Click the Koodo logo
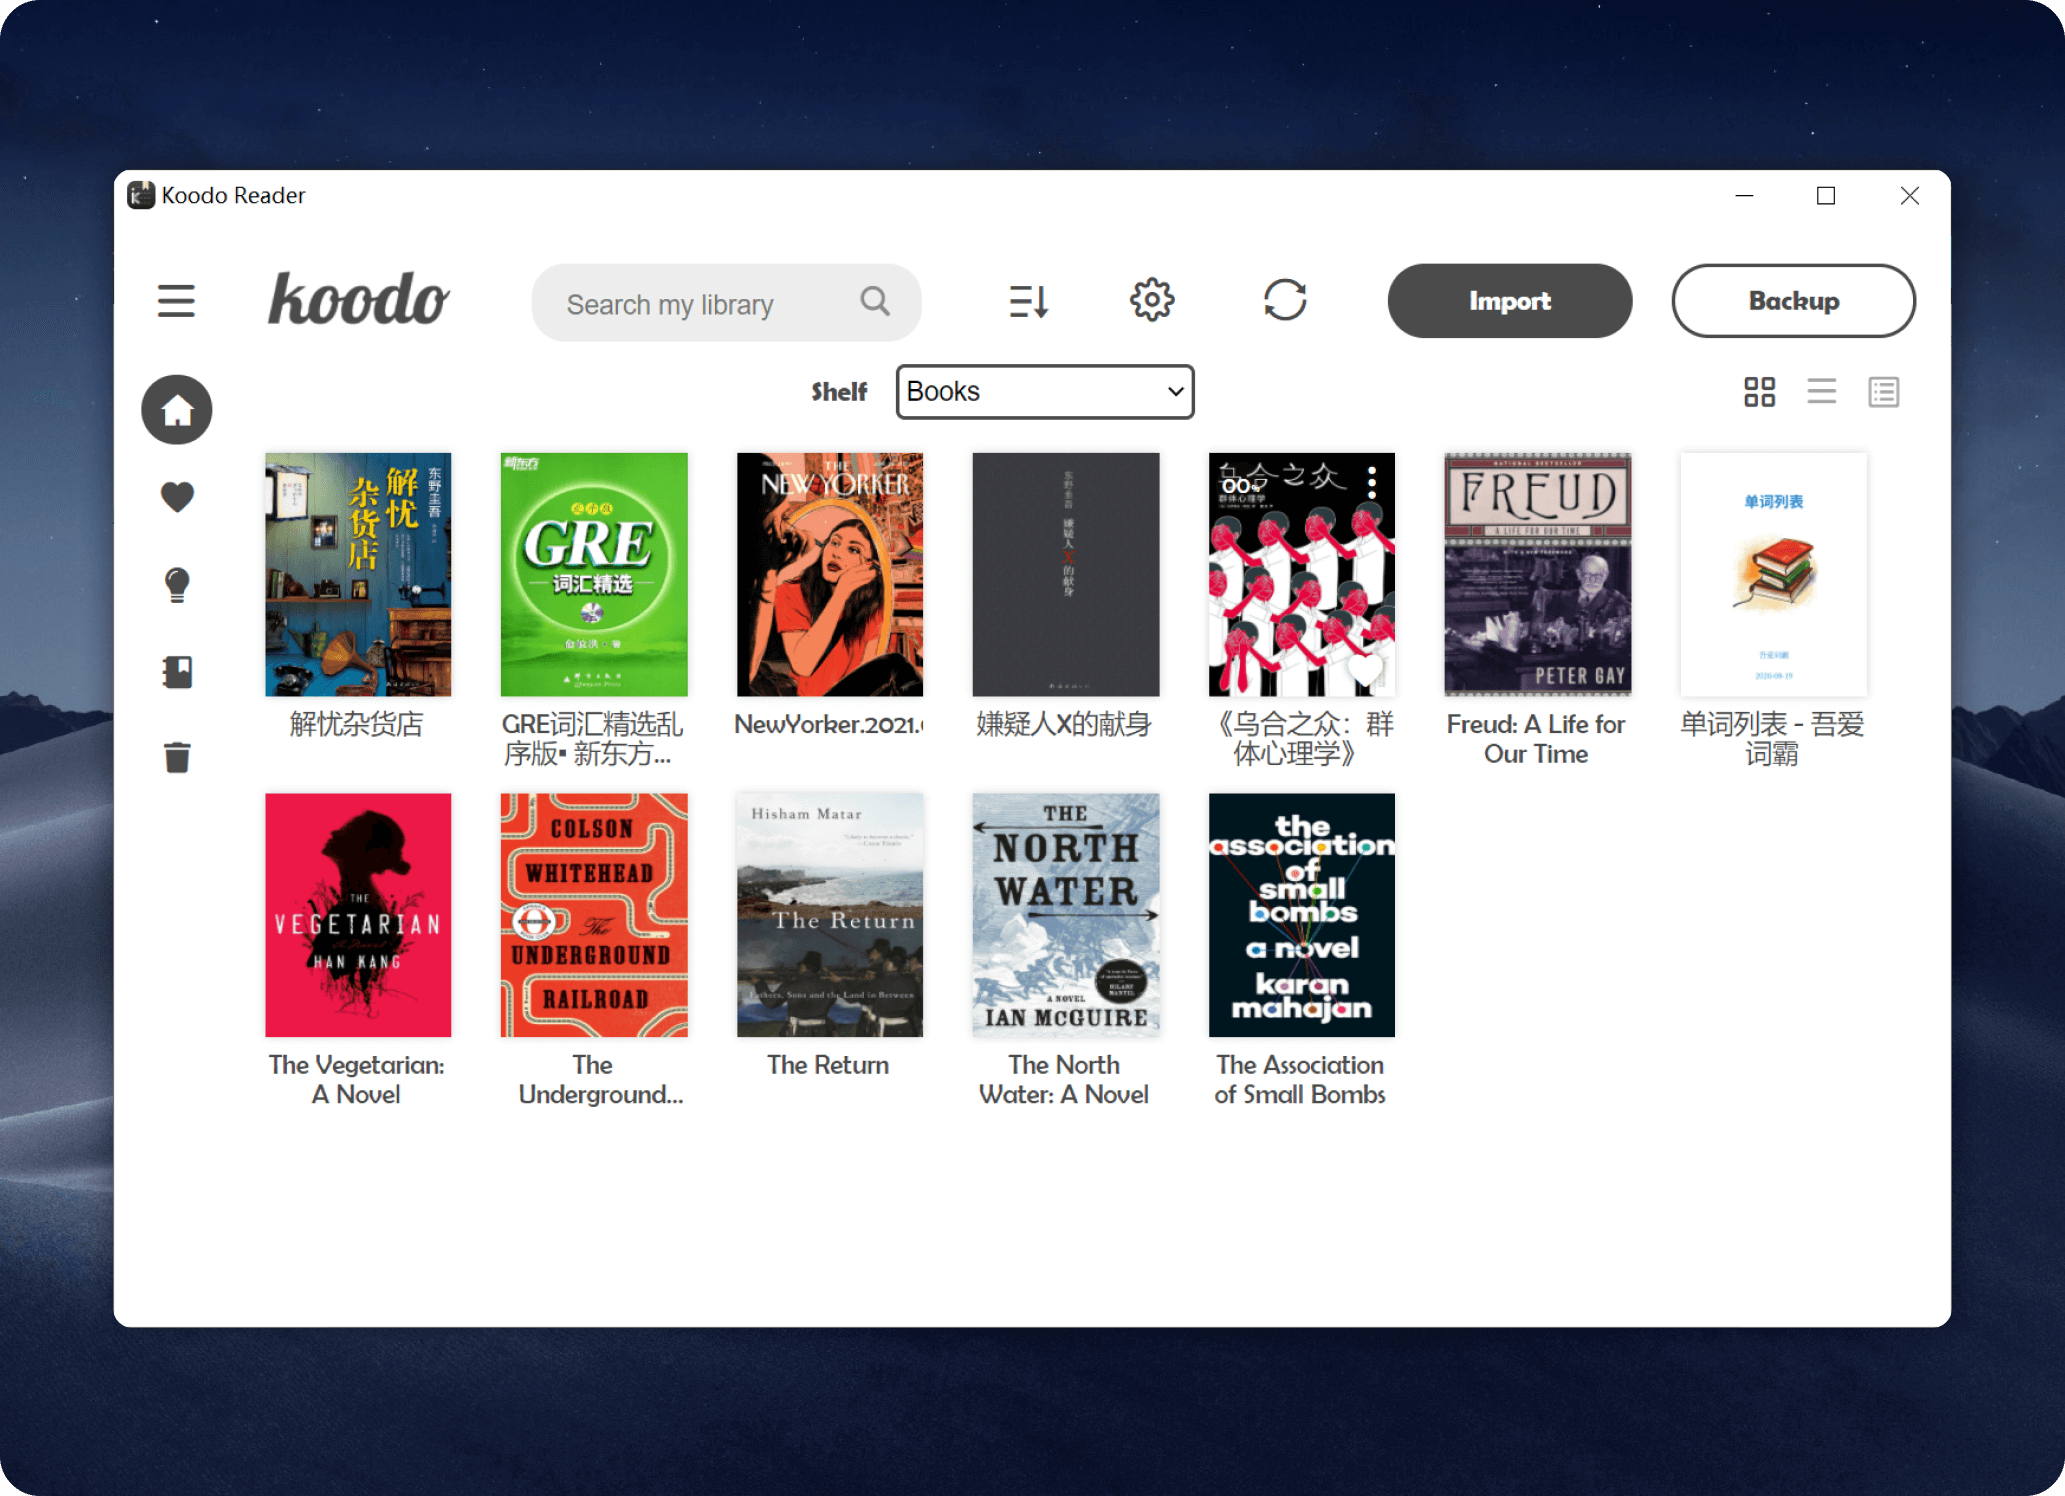The height and width of the screenshot is (1496, 2065). [x=357, y=299]
